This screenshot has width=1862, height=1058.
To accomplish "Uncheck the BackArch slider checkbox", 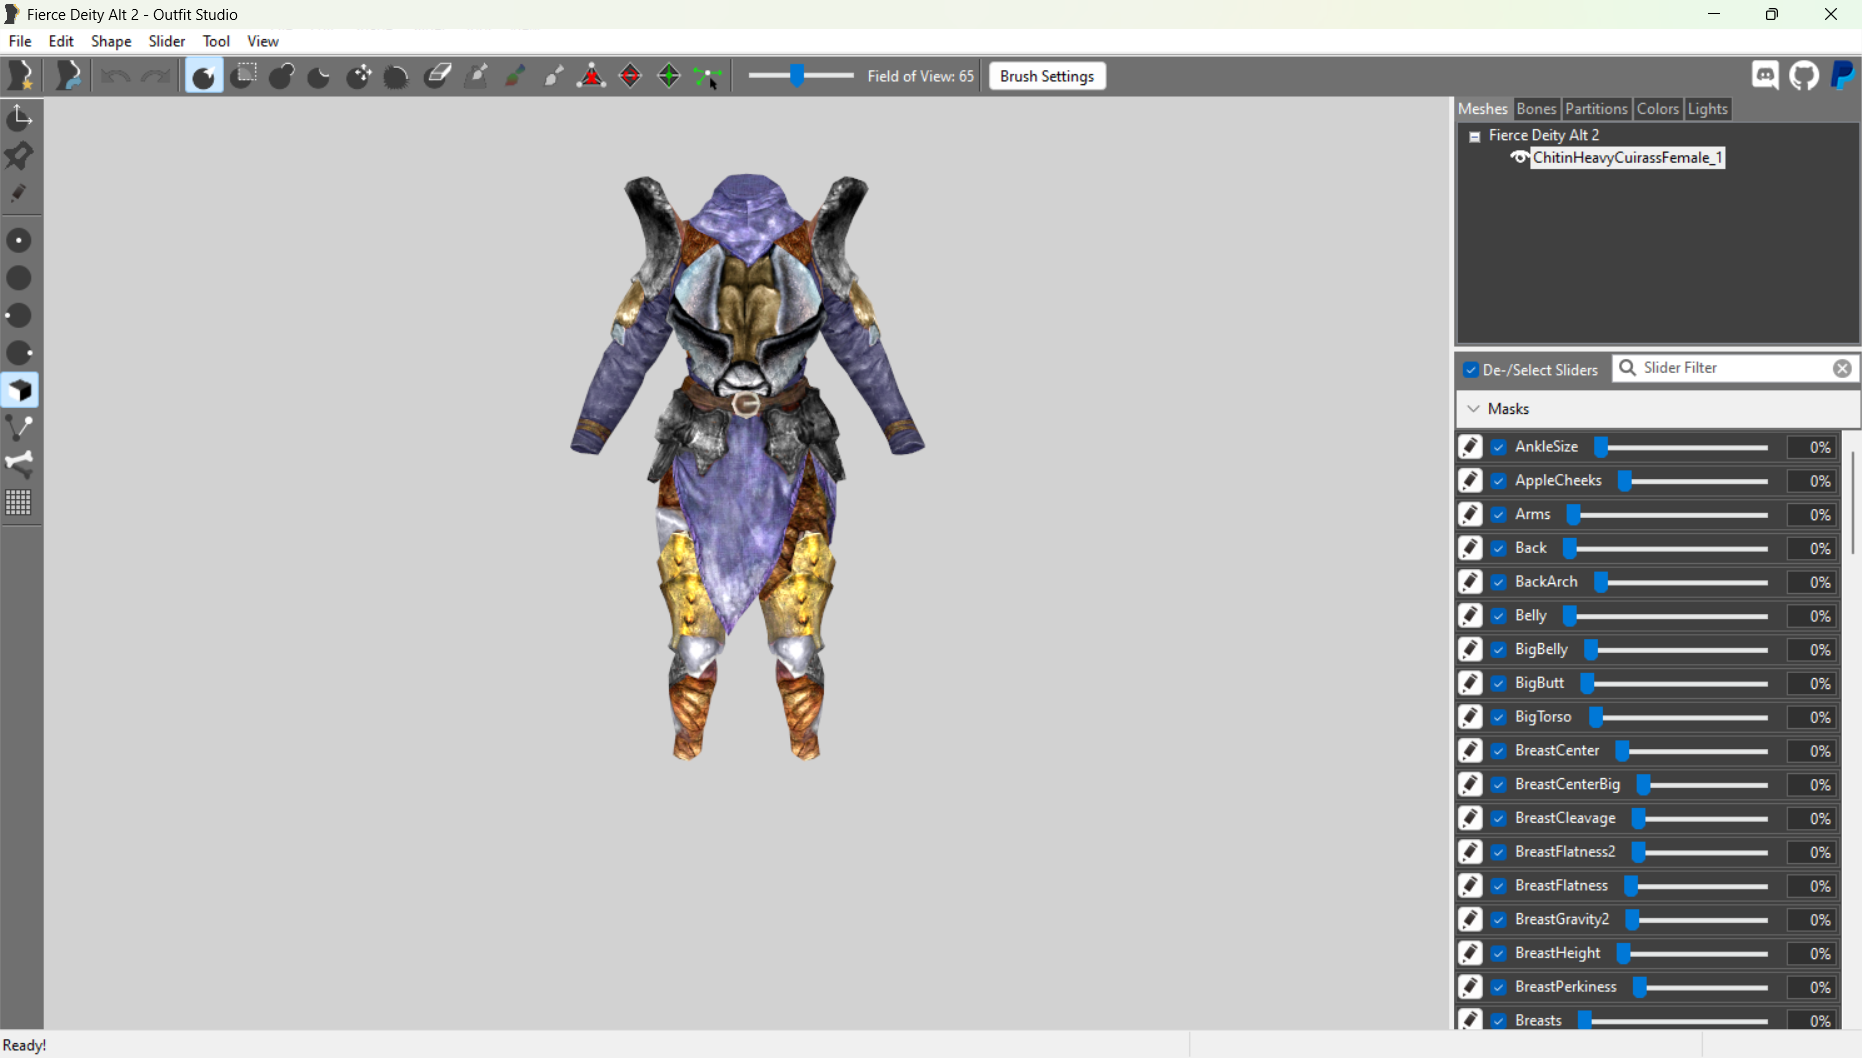I will tap(1498, 582).
